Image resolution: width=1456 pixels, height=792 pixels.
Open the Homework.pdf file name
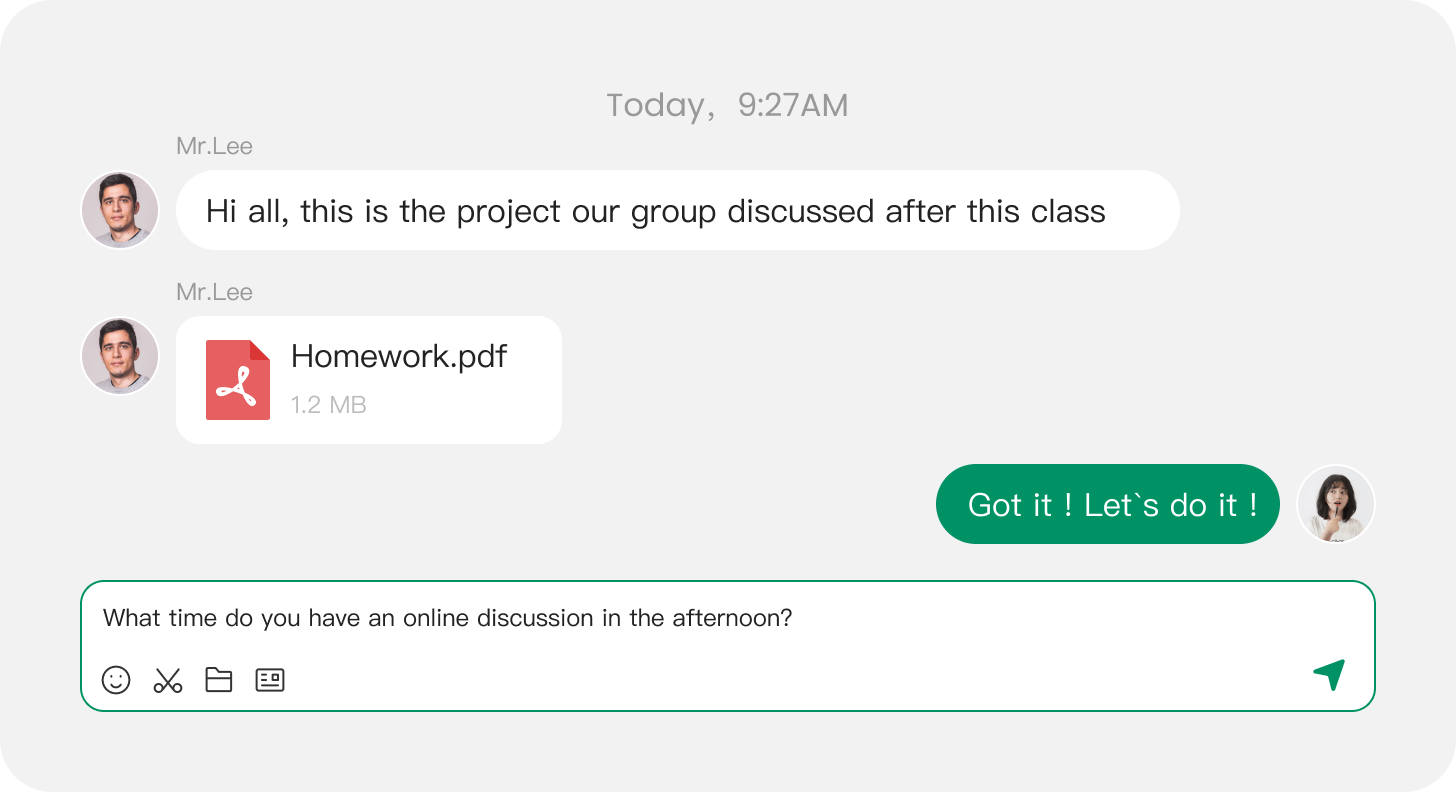[x=399, y=356]
